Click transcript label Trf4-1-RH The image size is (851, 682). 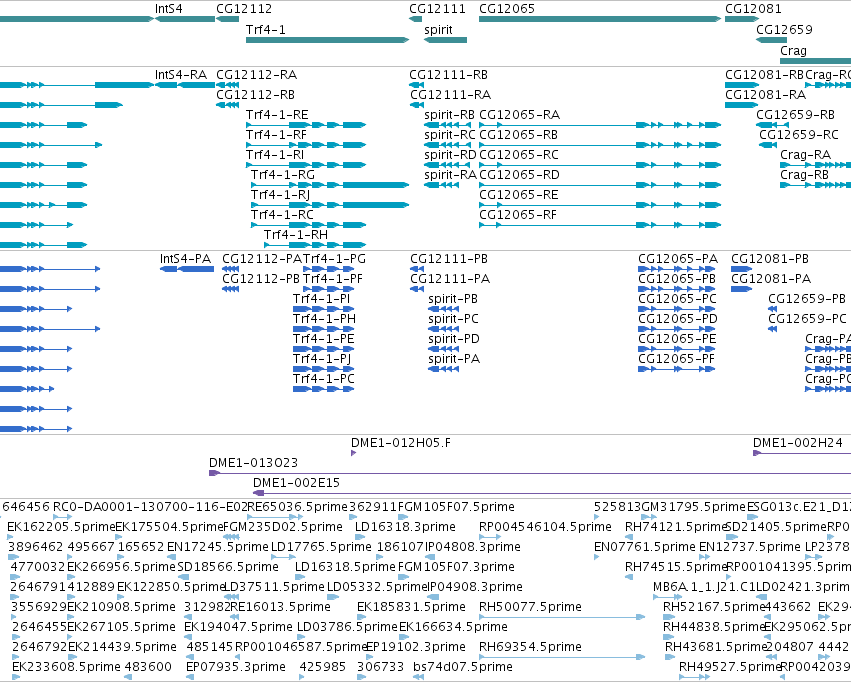coord(296,235)
